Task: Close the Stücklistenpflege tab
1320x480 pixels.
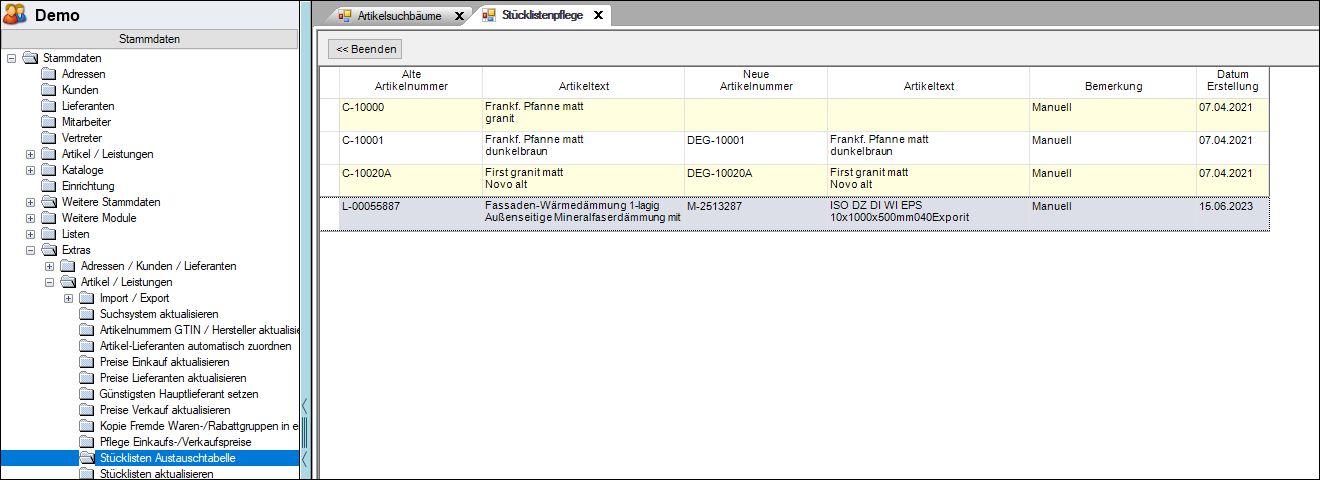Action: pos(598,16)
